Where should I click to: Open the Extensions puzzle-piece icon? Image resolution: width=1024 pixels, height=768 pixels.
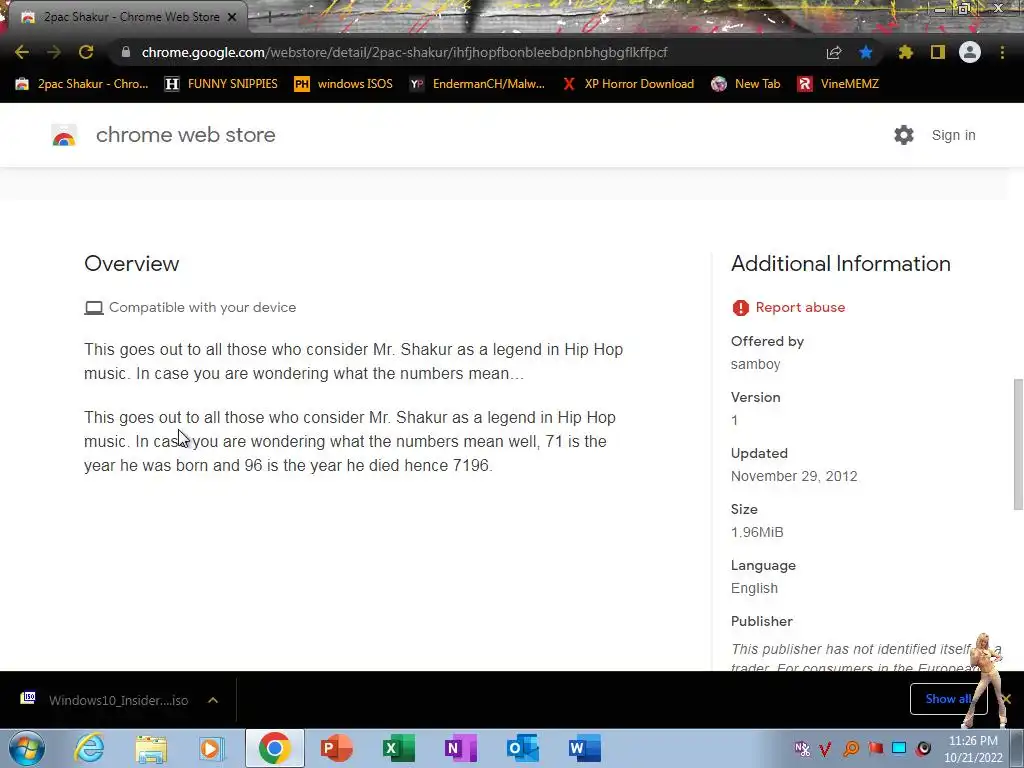pos(906,52)
